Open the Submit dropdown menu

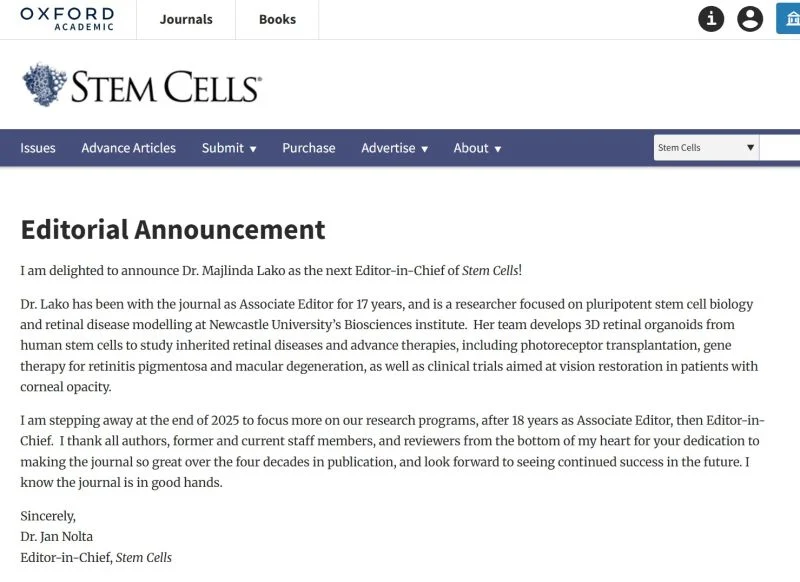[224, 148]
